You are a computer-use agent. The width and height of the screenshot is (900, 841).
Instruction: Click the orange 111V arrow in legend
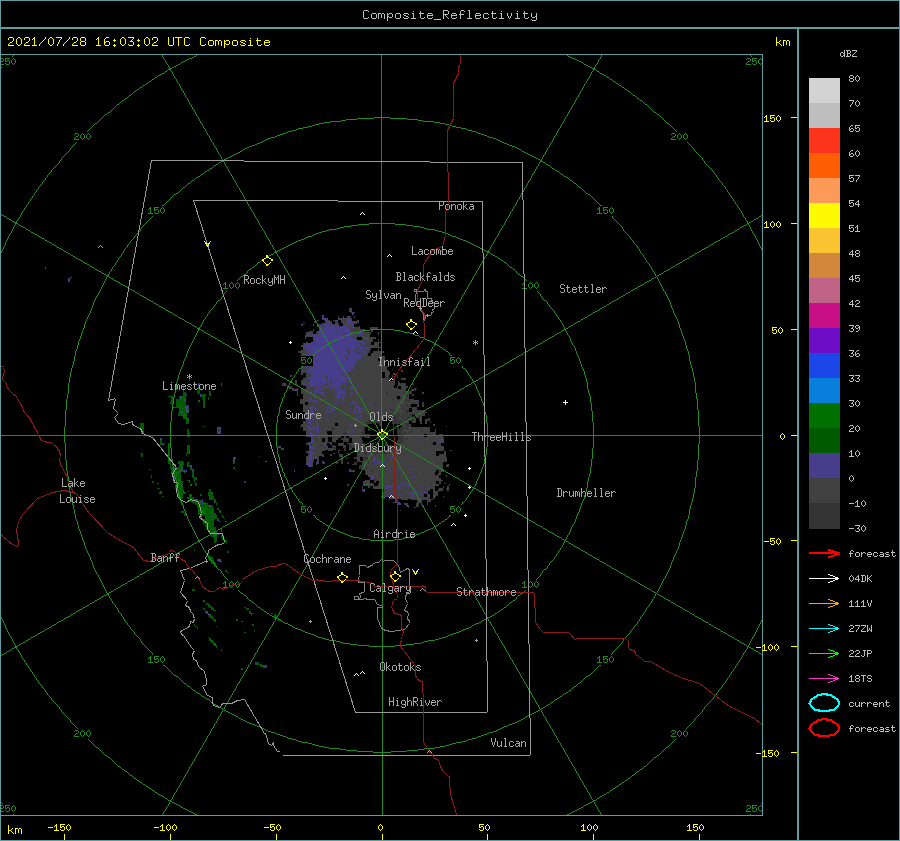click(824, 603)
